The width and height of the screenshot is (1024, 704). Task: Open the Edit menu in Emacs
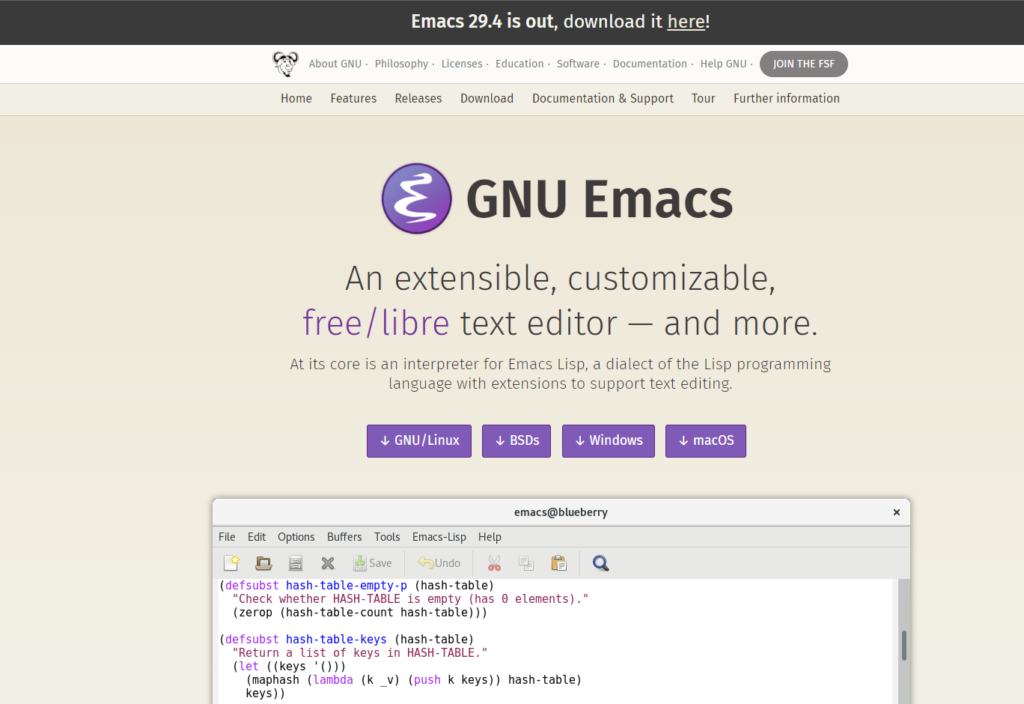(256, 537)
